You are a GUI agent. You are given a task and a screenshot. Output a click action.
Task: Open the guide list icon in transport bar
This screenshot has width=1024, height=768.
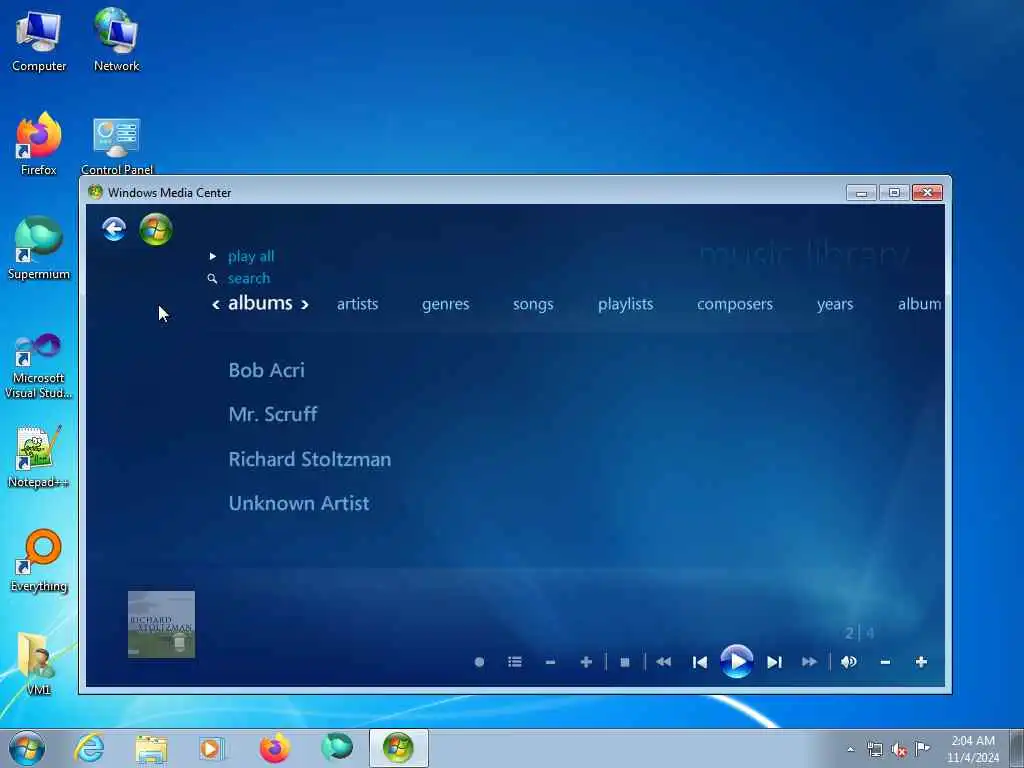click(x=515, y=662)
